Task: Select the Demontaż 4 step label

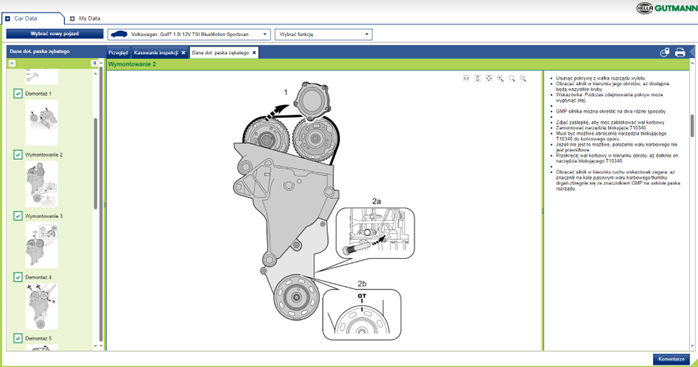Action: click(38, 277)
